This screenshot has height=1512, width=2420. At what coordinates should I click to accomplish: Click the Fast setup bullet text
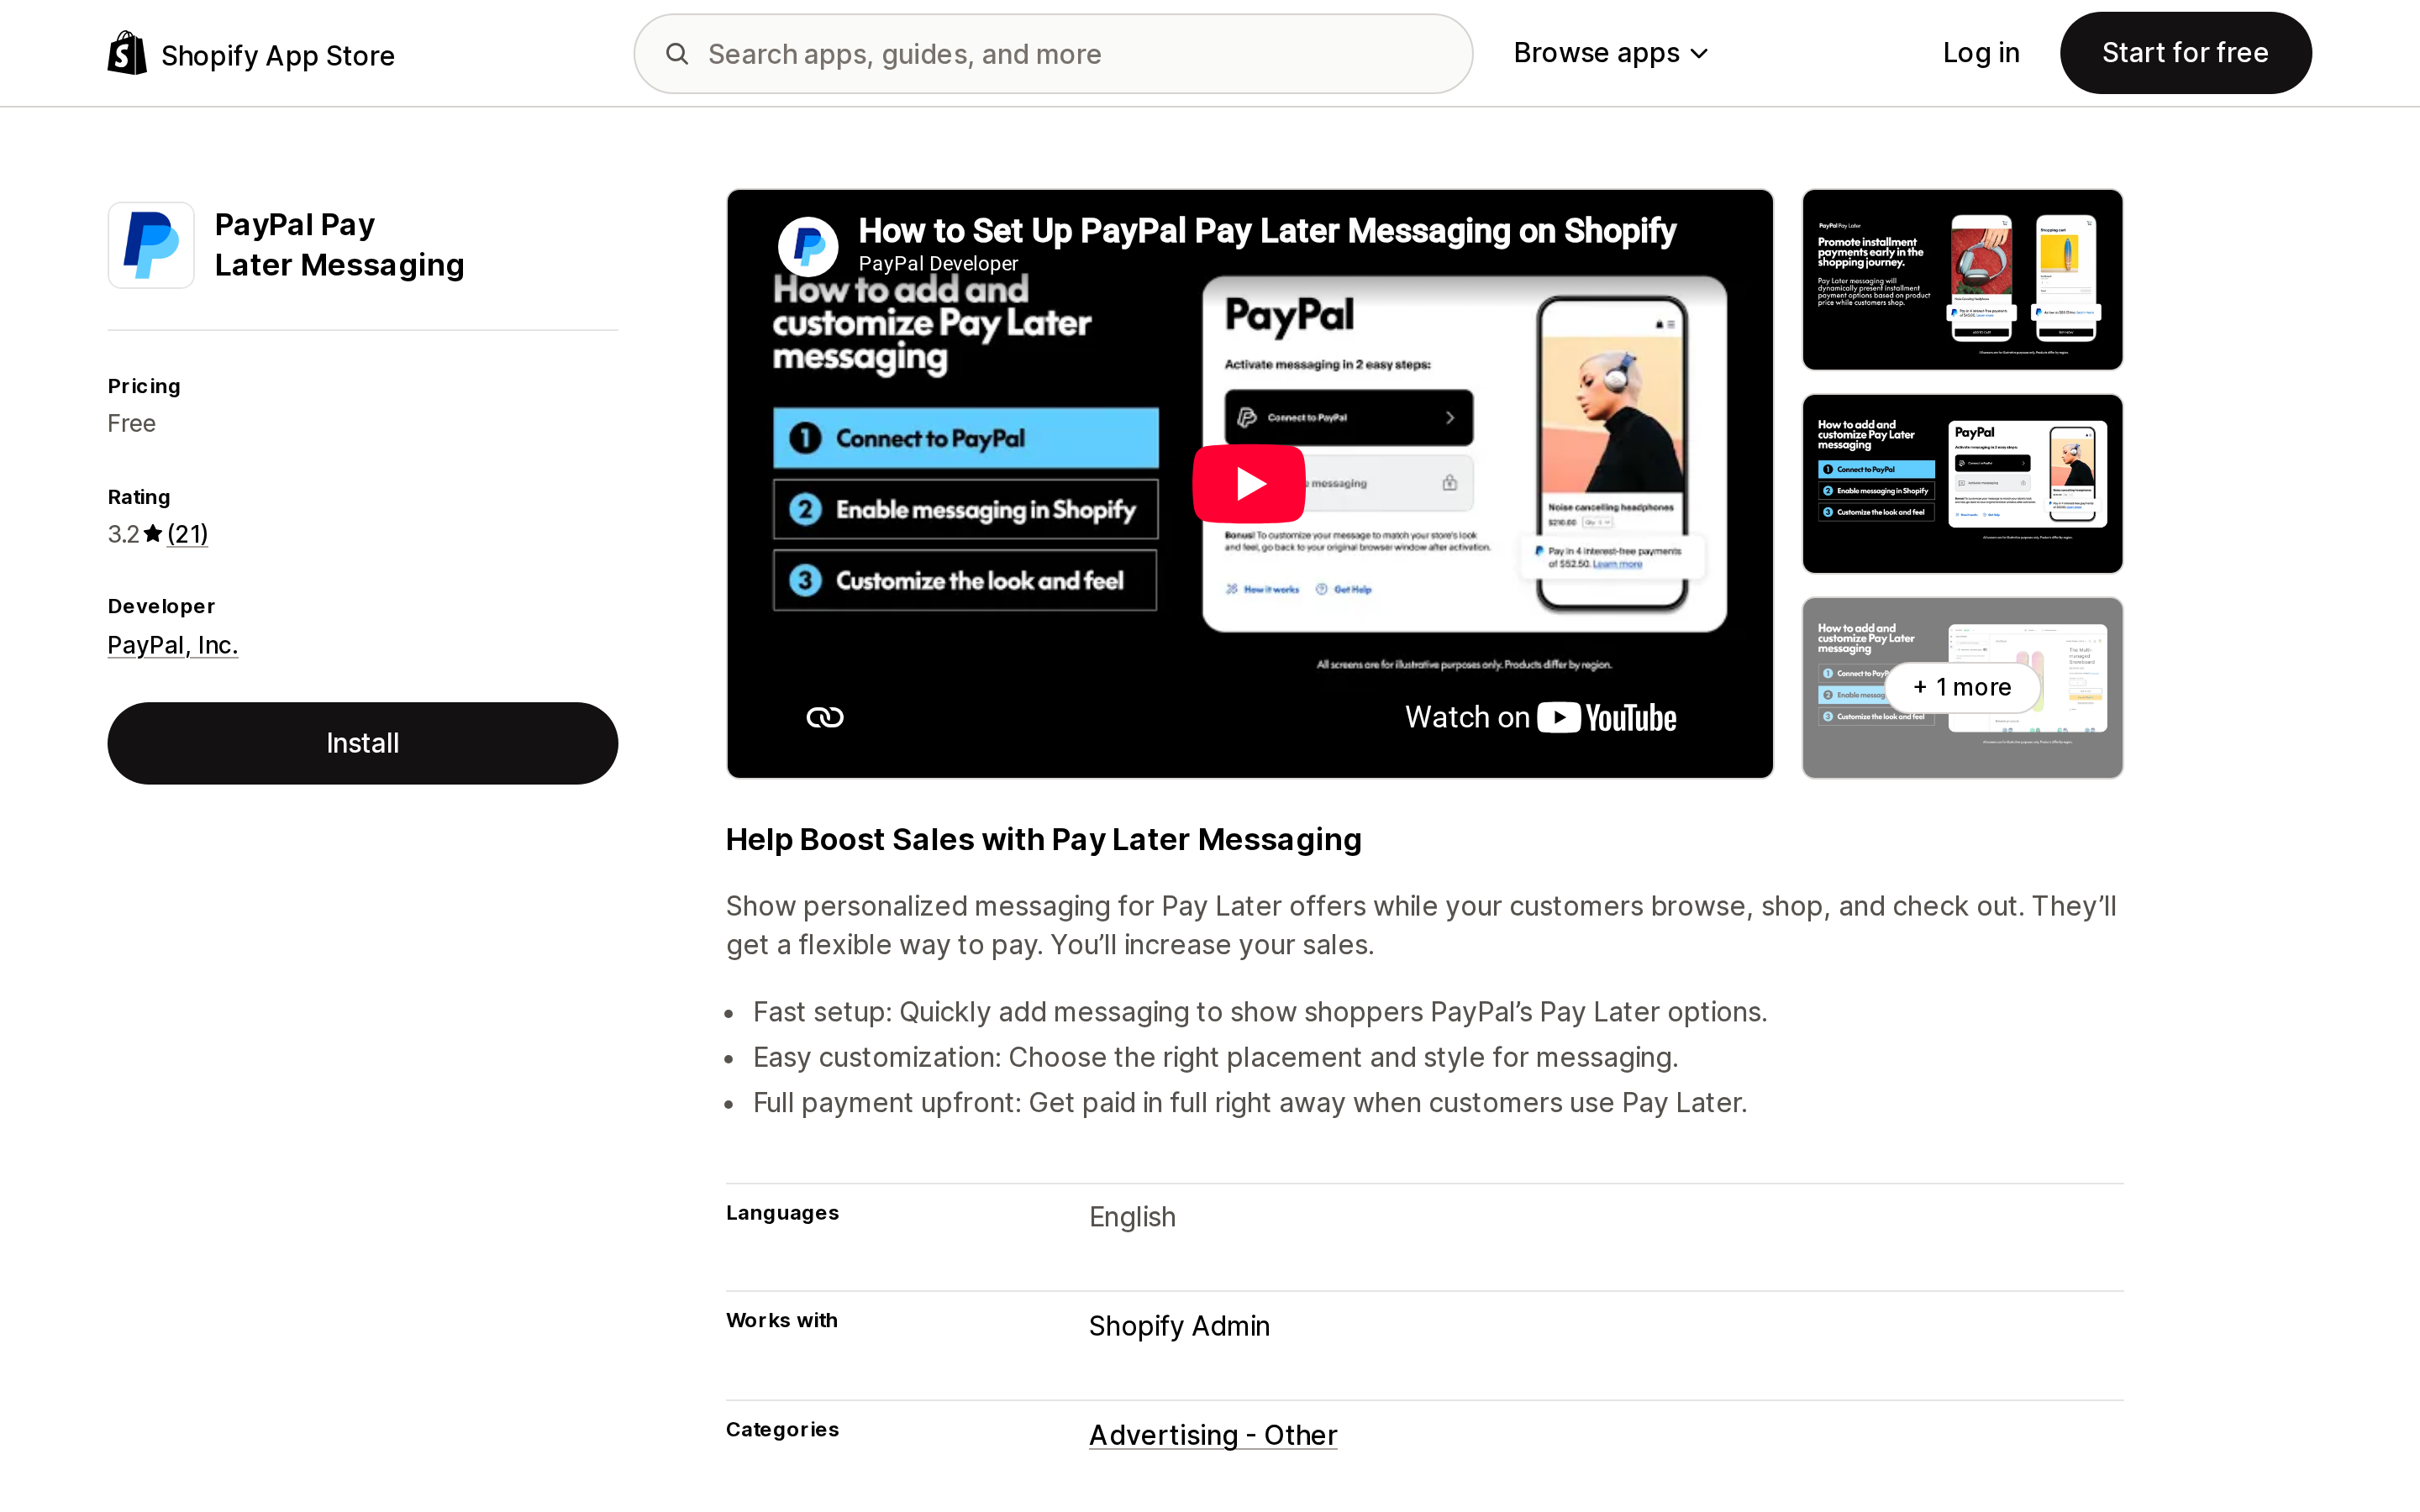pyautogui.click(x=1260, y=1012)
